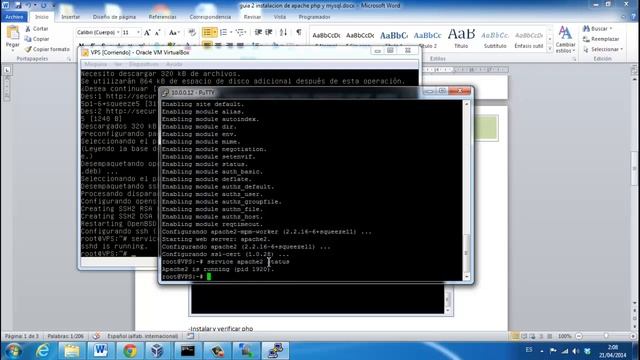
Task: Open VirtualBox from the taskbar
Action: [x=158, y=351]
